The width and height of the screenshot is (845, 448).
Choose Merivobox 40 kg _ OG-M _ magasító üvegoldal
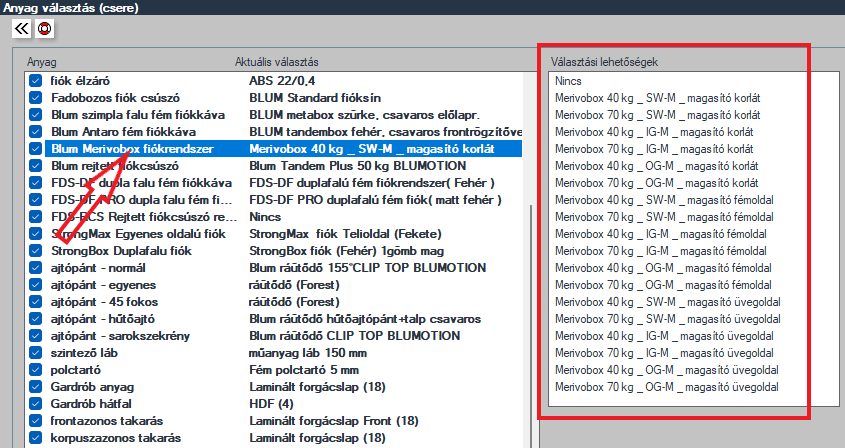click(x=667, y=370)
